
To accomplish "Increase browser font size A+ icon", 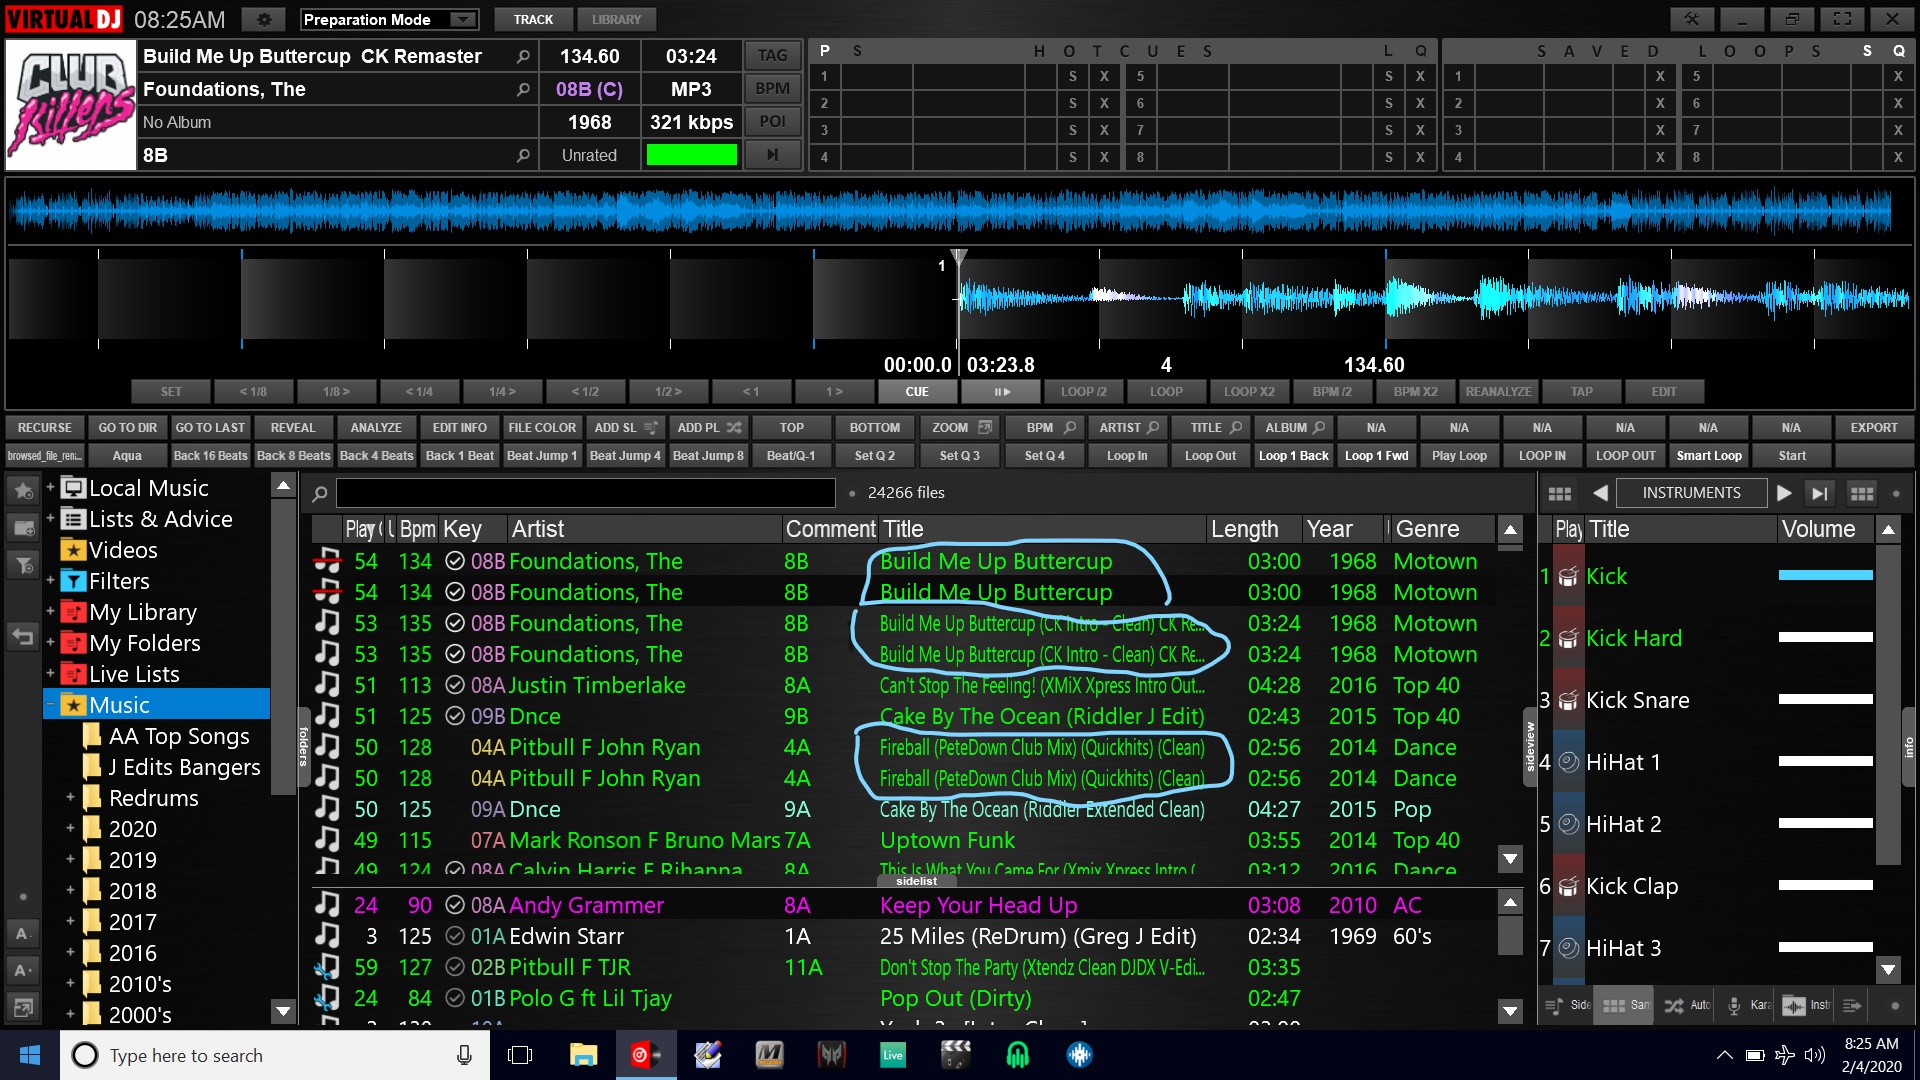I will click(x=23, y=970).
